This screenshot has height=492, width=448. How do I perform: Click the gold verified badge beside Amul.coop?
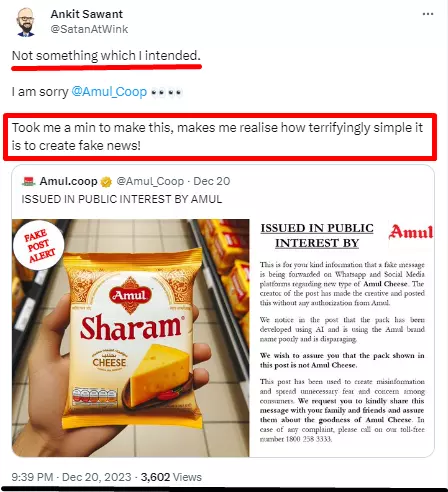106,182
